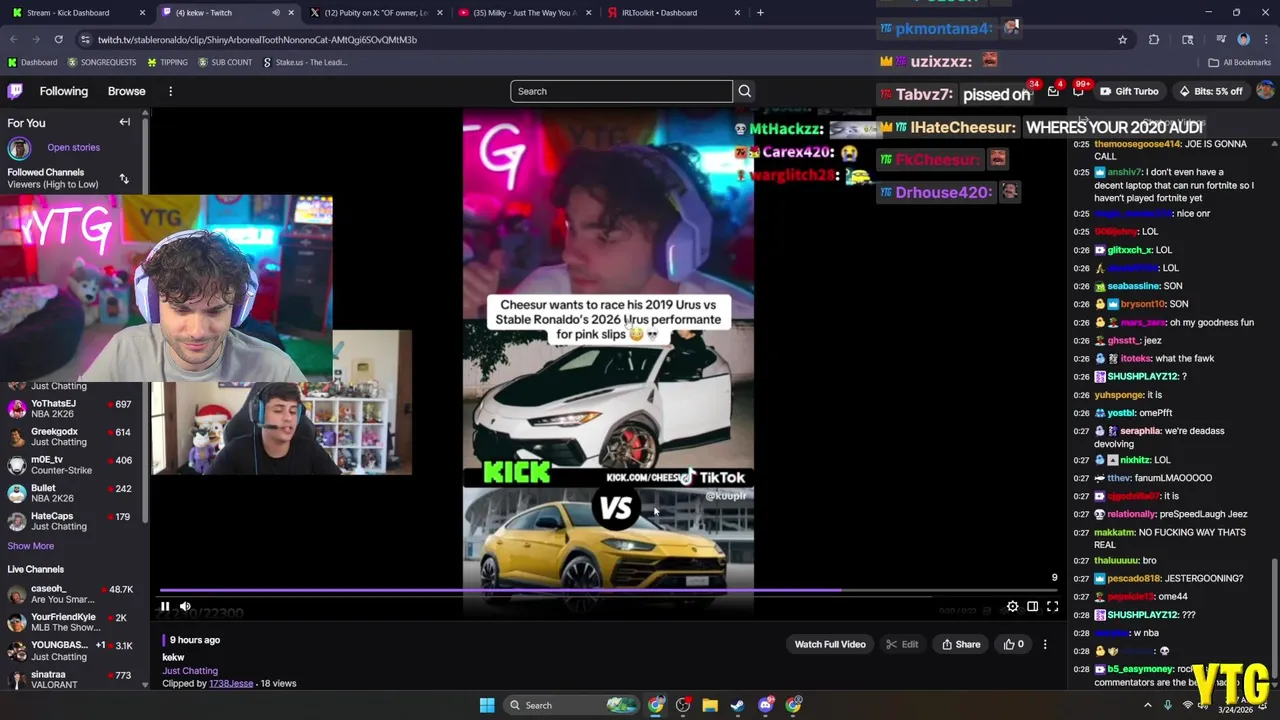The image size is (1280, 720).
Task: Like the clip with thumbs up
Action: click(x=1014, y=644)
